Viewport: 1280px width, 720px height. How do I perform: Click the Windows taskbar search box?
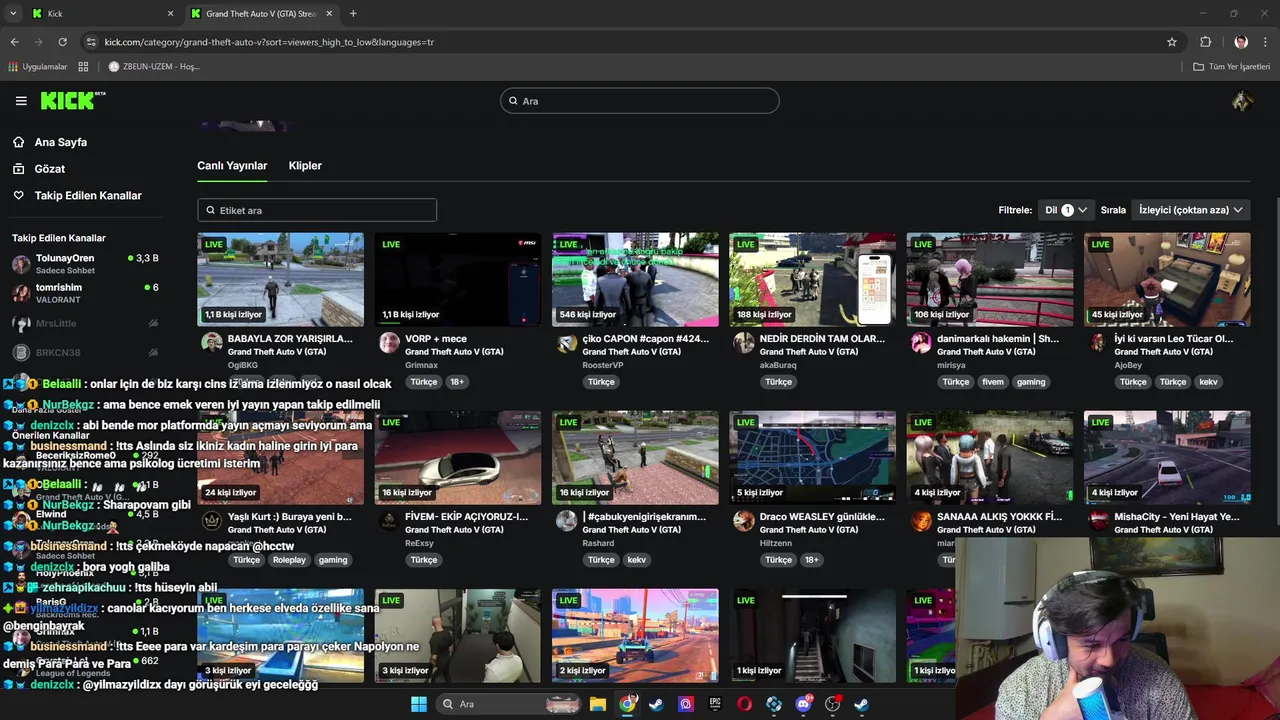point(510,704)
